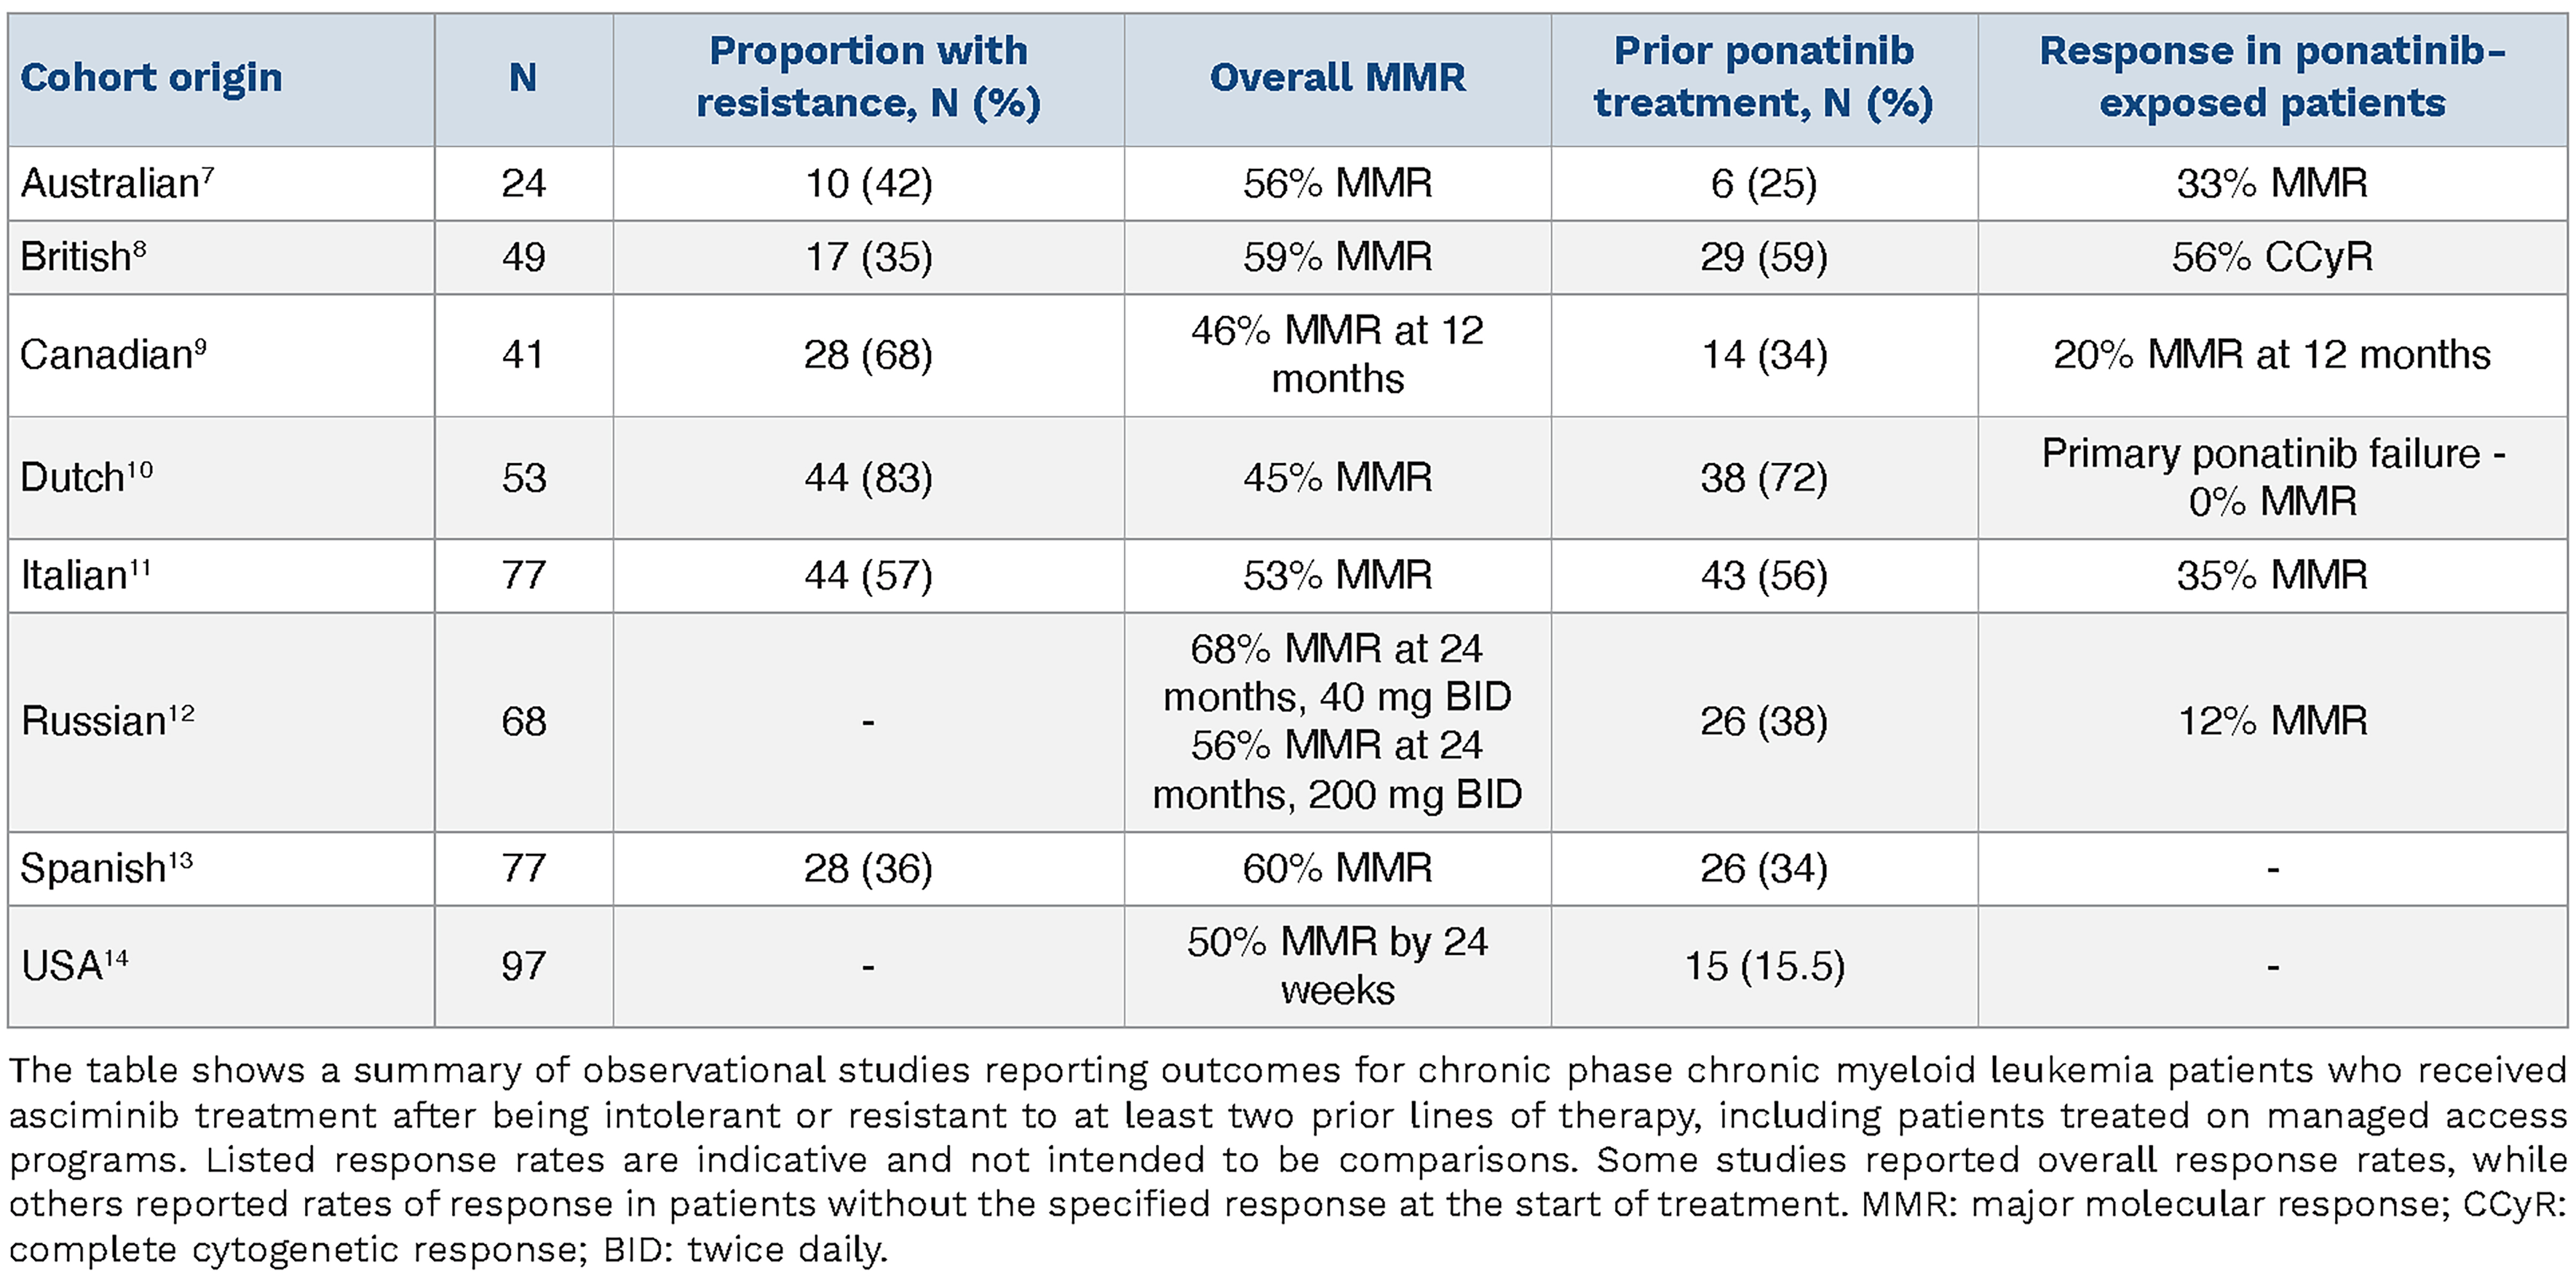Select the "Primary ponatinib failure - 0% MMR" cell
2576x1287 pixels.
tap(2272, 477)
